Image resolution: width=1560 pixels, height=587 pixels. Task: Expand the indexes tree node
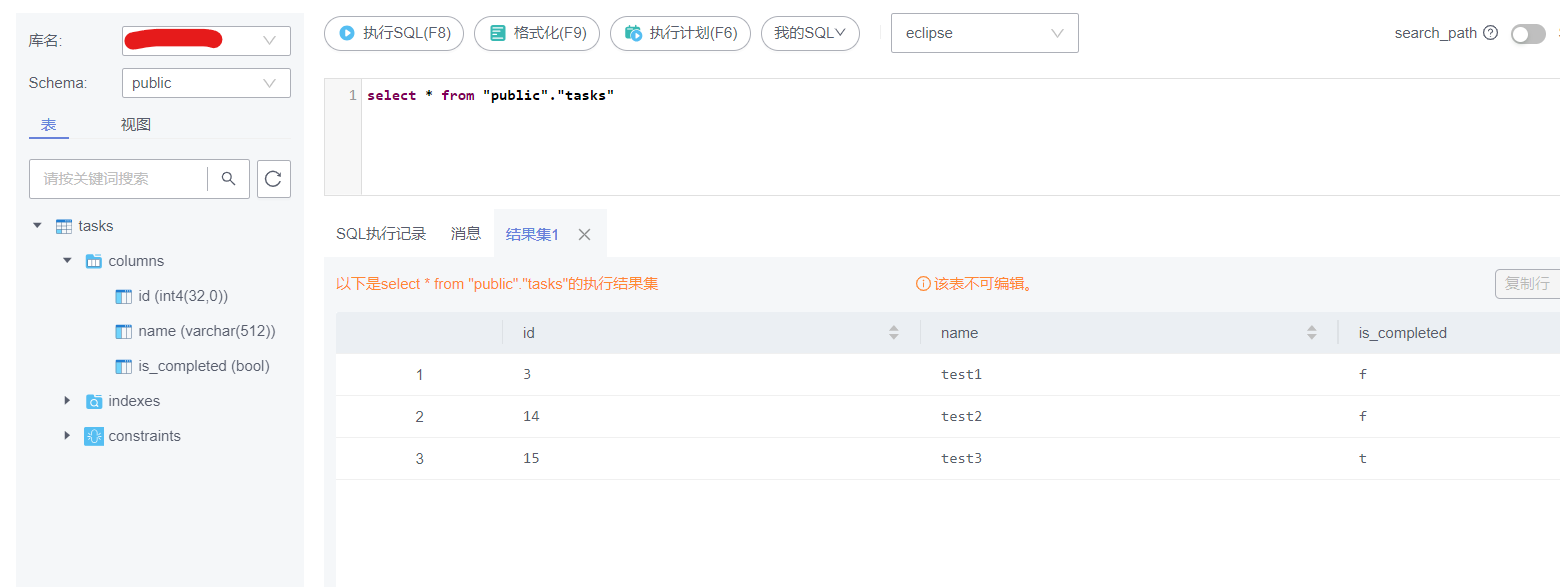pyautogui.click(x=67, y=401)
